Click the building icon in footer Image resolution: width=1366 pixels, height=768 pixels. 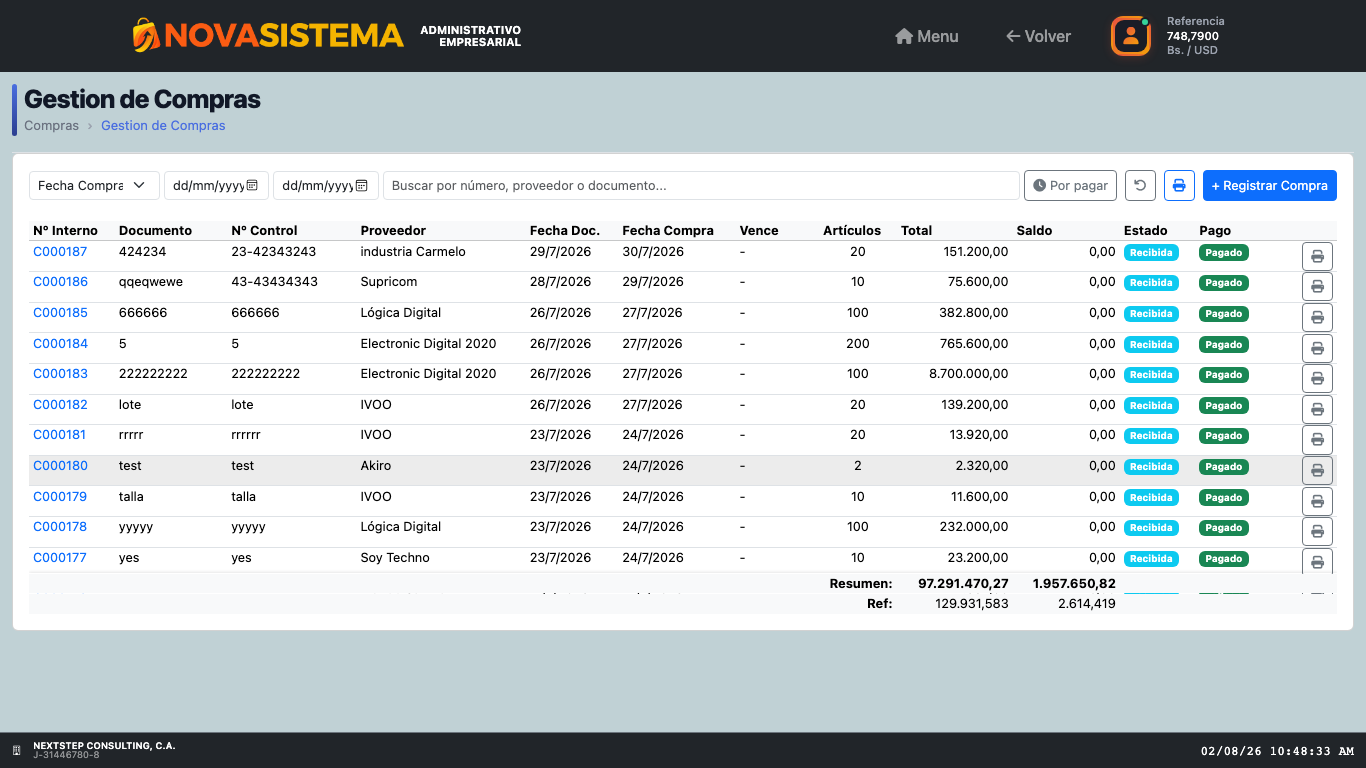point(16,750)
